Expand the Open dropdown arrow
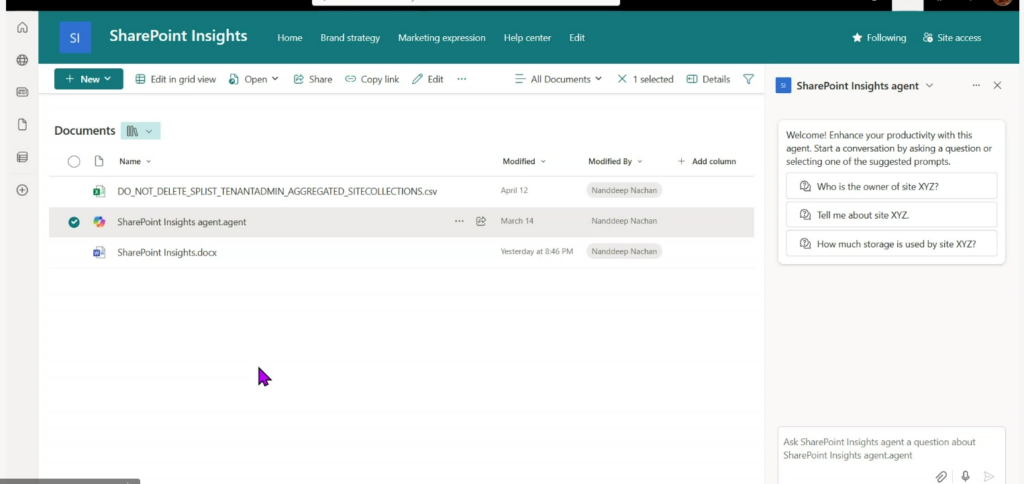The width and height of the screenshot is (1024, 484). point(275,79)
